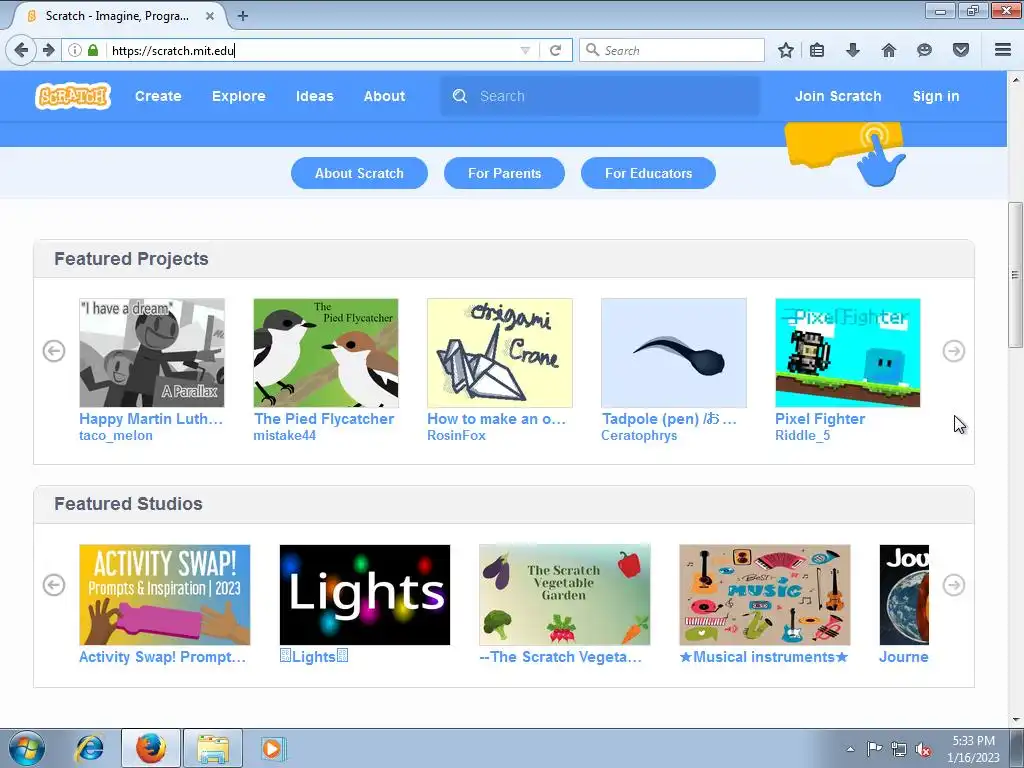Show next Featured Projects with right arrow
This screenshot has height=768, width=1024.
coord(953,351)
